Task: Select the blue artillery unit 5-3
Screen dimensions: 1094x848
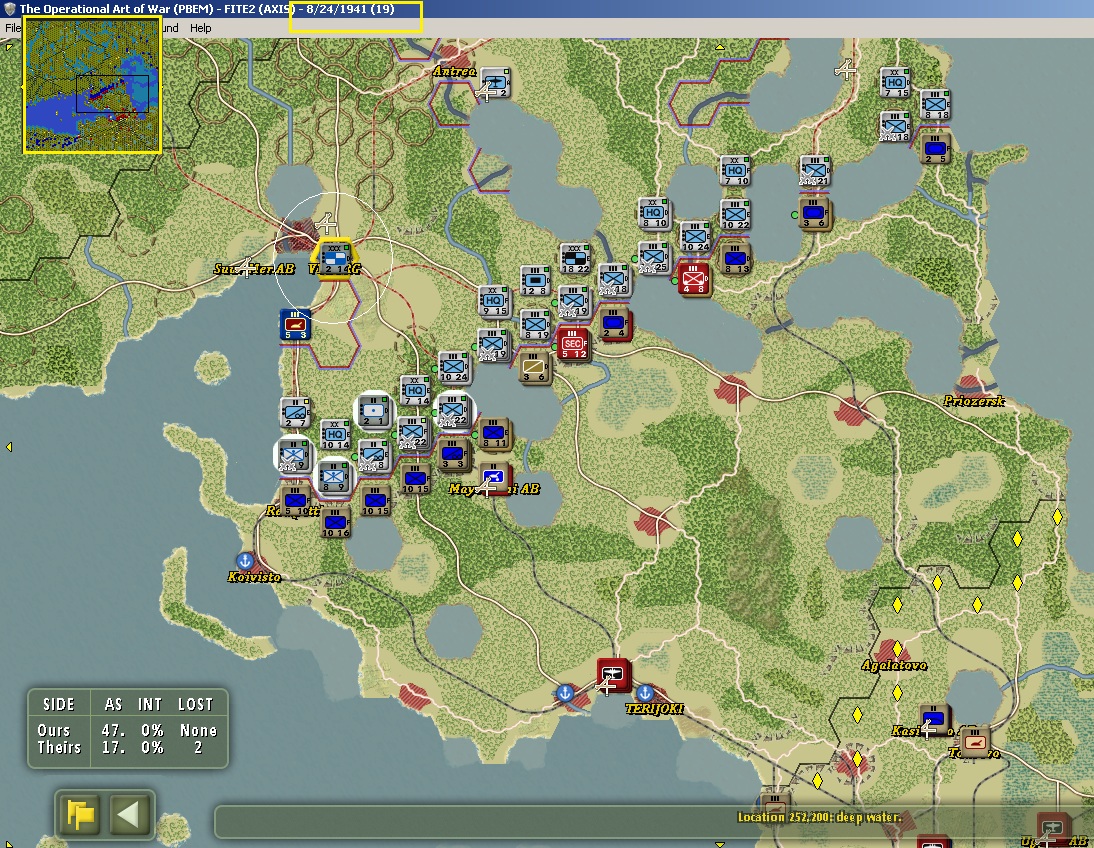Action: click(x=295, y=325)
